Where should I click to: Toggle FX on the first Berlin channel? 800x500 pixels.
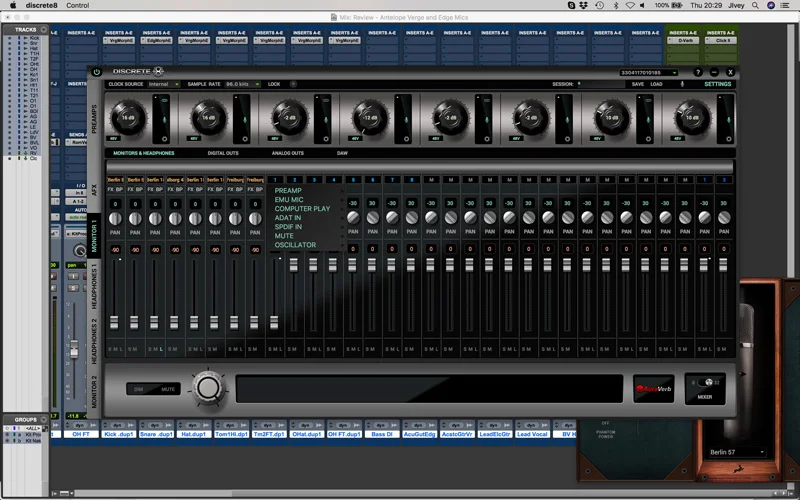point(111,189)
